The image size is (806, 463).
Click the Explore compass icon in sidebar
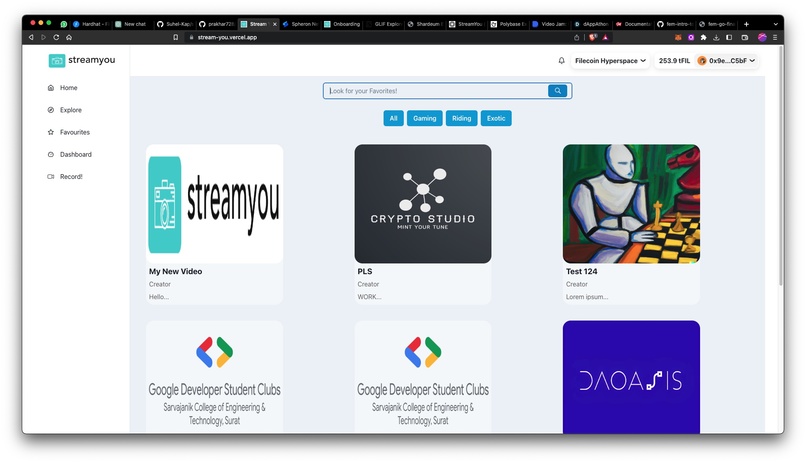(x=51, y=110)
